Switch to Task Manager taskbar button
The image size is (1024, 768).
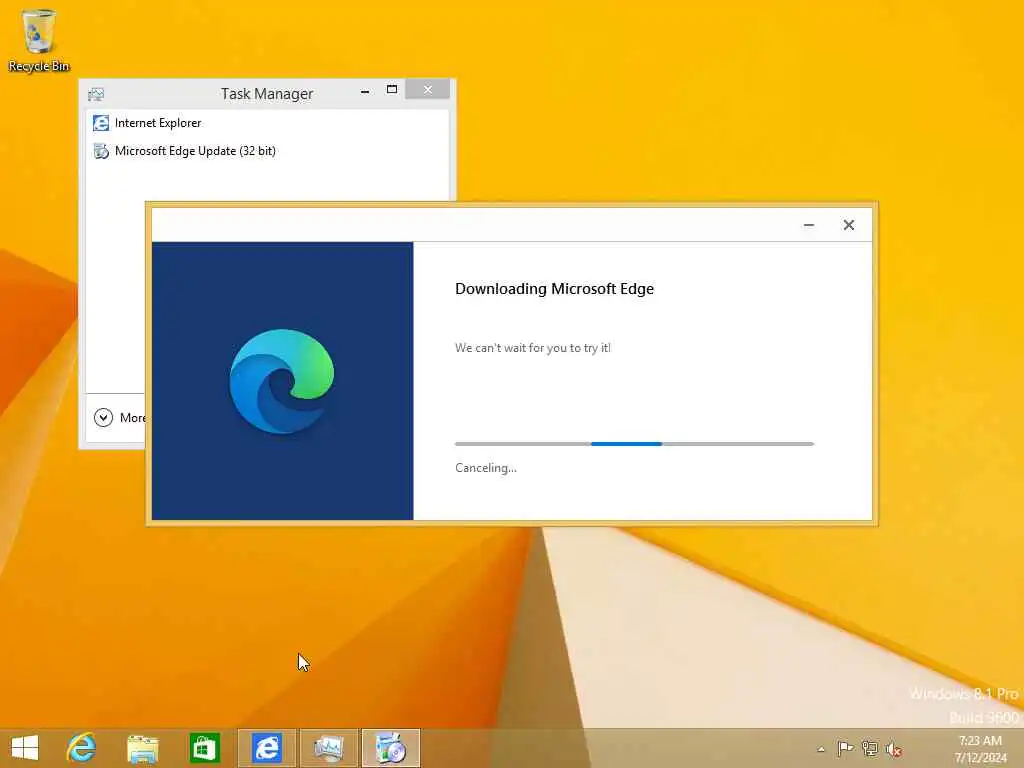[x=328, y=748]
